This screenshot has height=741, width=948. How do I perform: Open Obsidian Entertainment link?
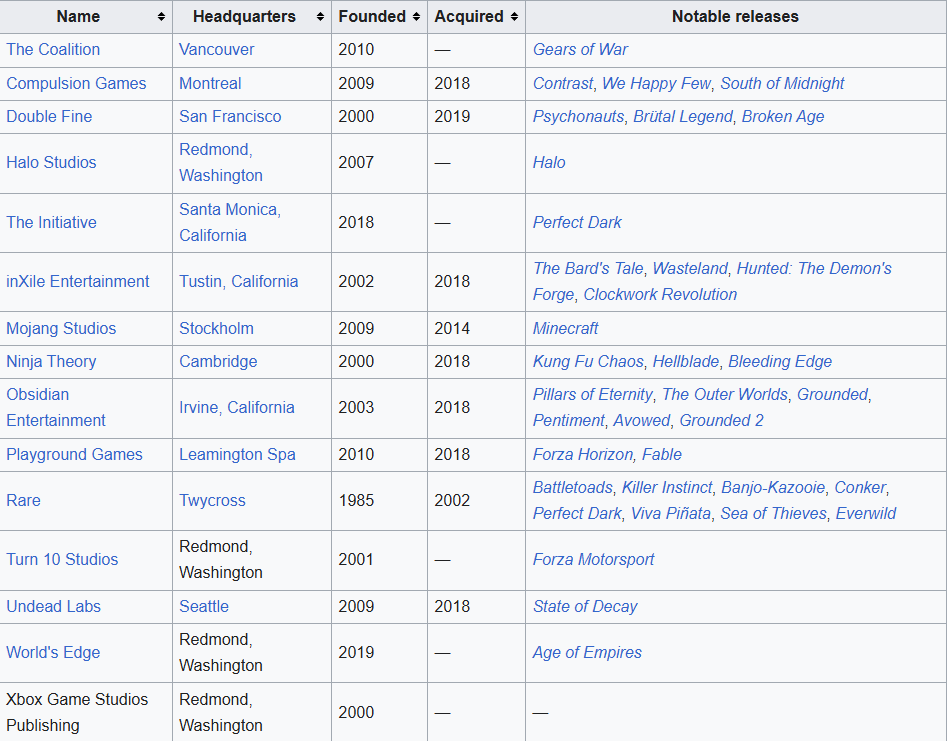point(56,407)
